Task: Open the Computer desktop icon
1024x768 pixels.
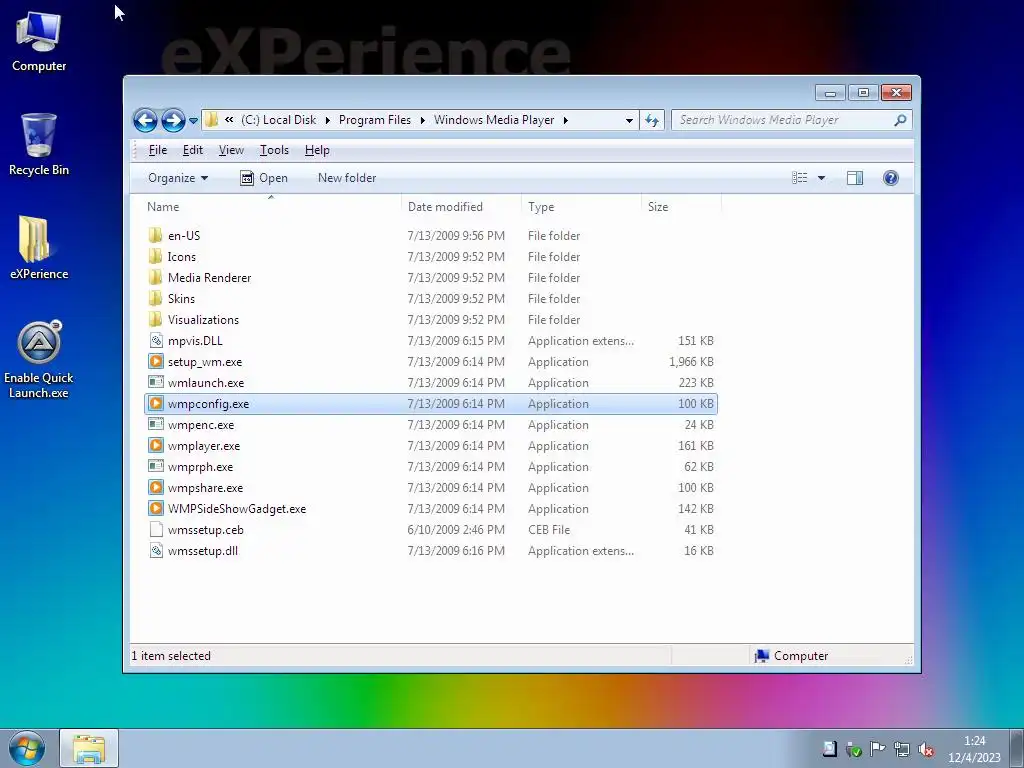Action: coord(39,41)
